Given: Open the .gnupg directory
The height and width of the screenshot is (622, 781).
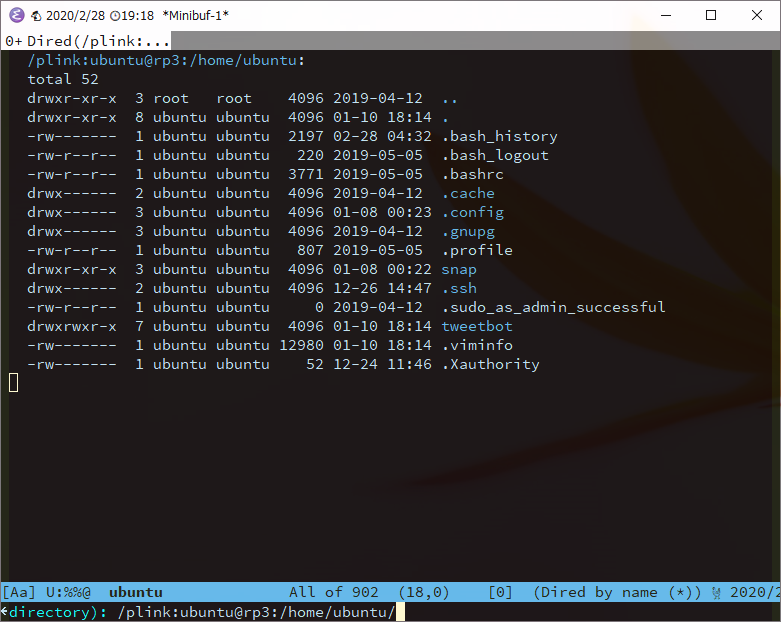Looking at the screenshot, I should point(468,232).
